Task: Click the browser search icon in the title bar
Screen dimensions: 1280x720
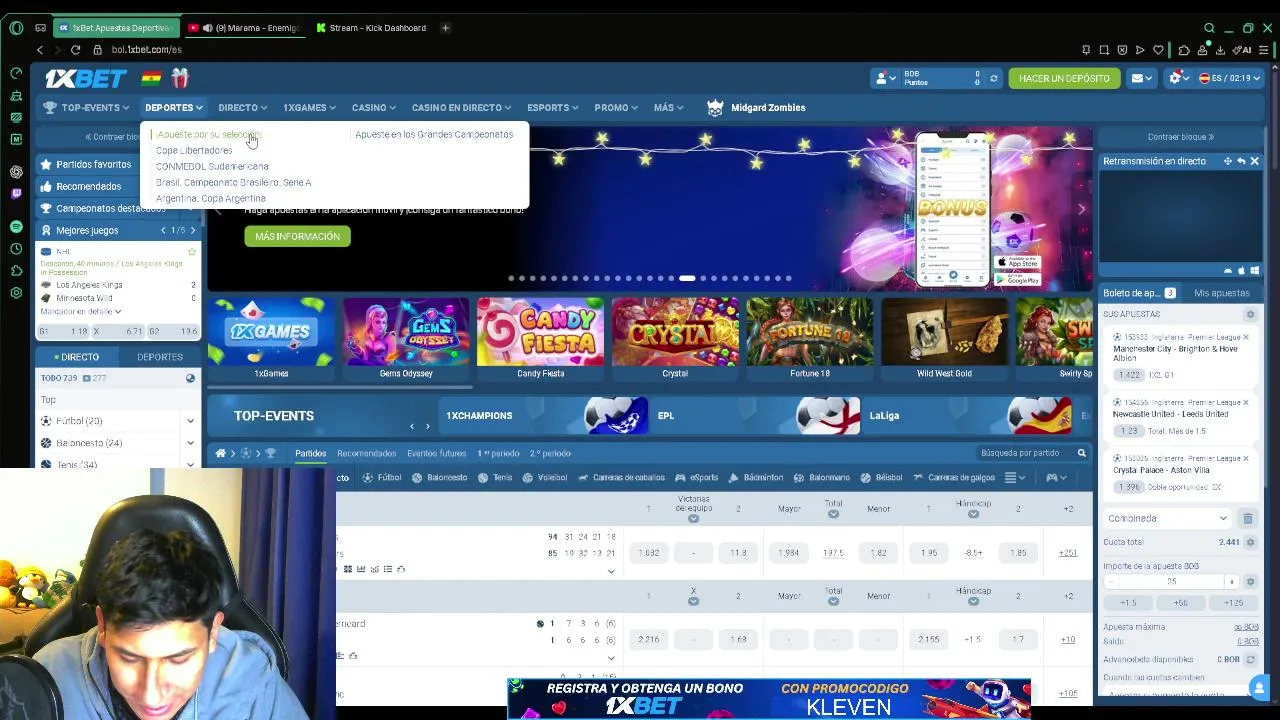Action: 1209,28
